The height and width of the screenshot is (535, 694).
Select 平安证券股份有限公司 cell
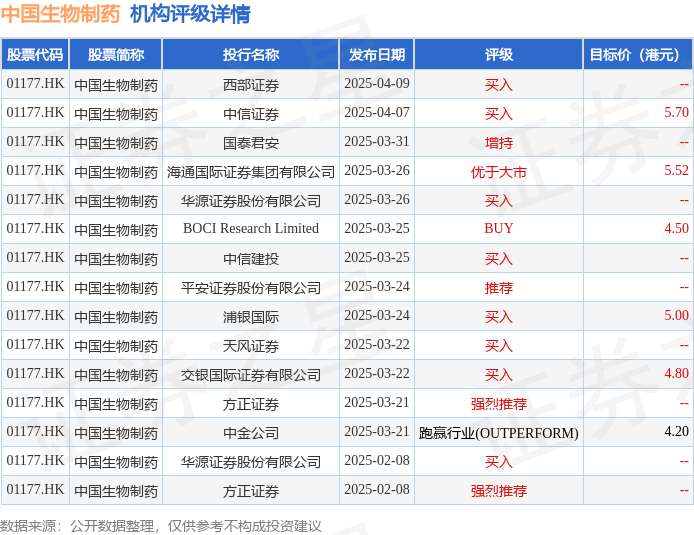[251, 288]
